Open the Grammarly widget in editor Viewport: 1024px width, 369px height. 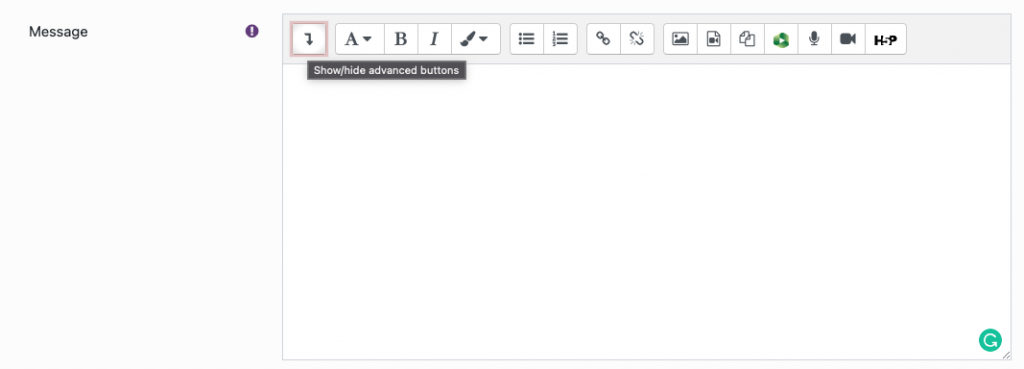coord(990,340)
